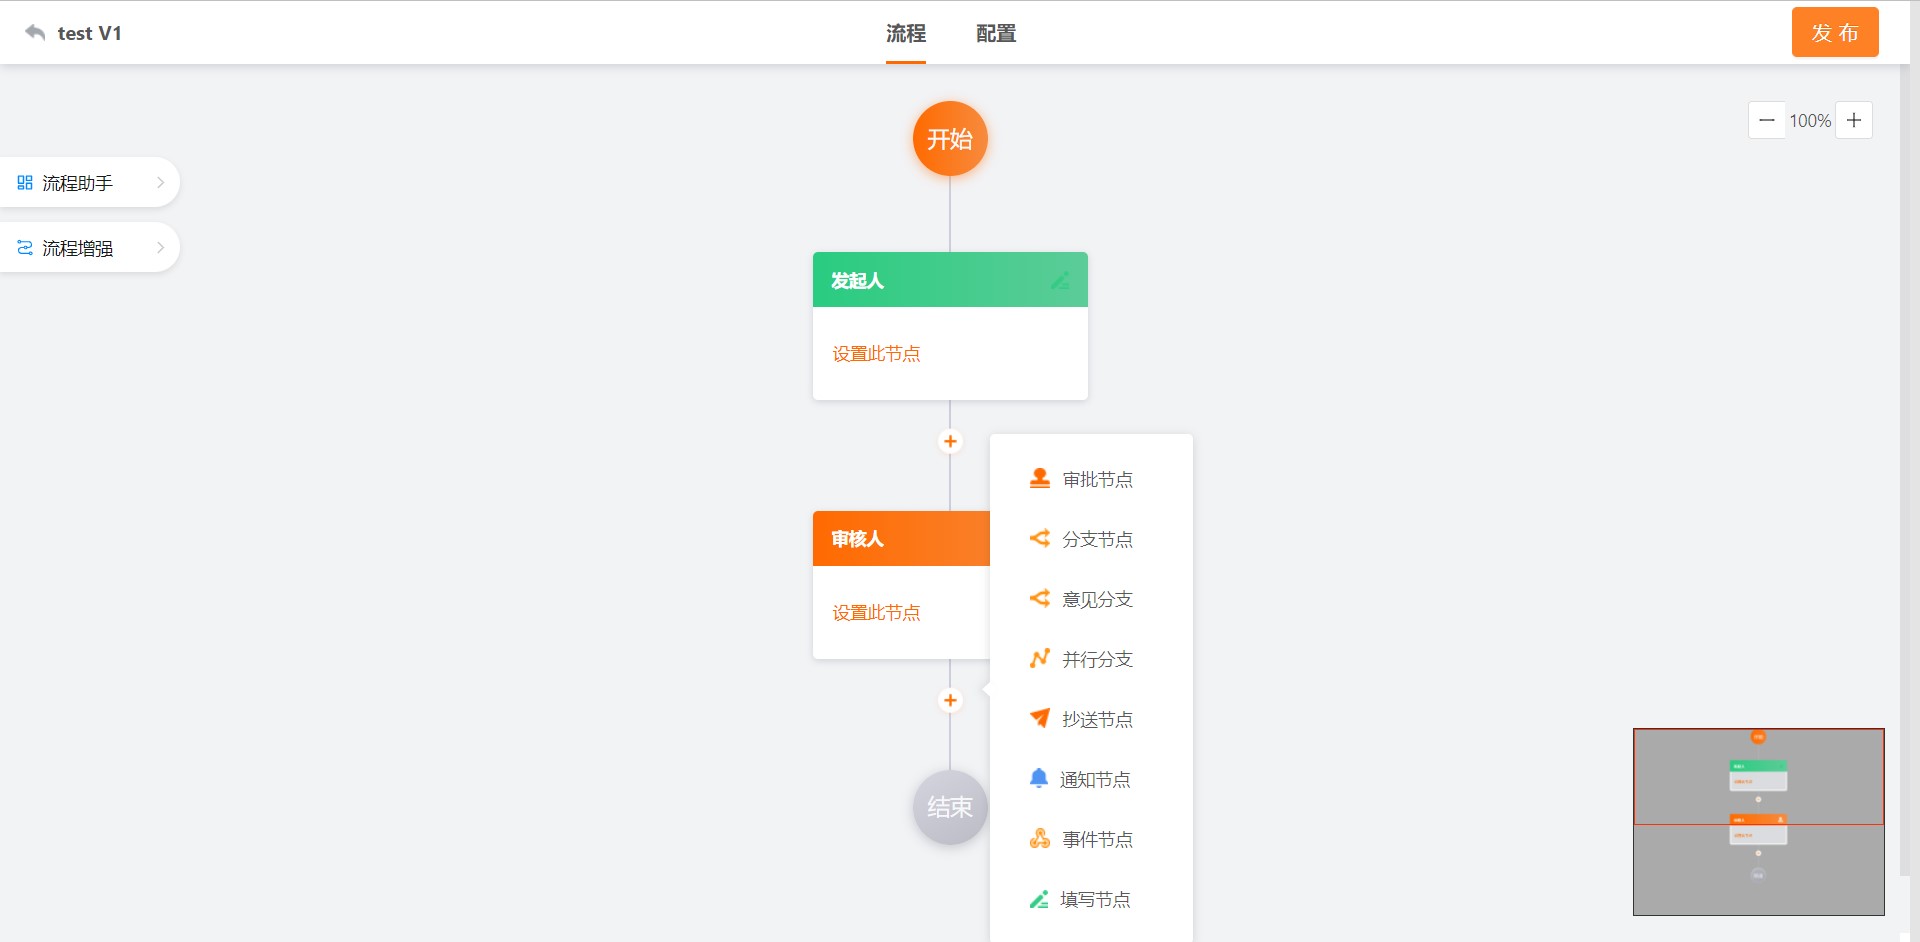
Task: Select the 通知节点 notification node icon
Action: pyautogui.click(x=1039, y=778)
